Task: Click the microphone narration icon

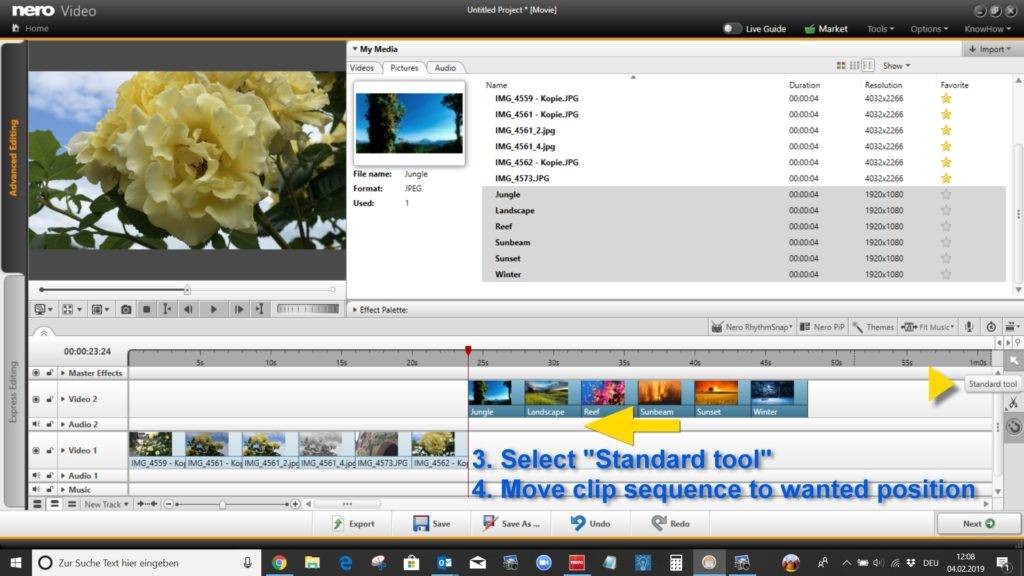Action: pyautogui.click(x=967, y=327)
